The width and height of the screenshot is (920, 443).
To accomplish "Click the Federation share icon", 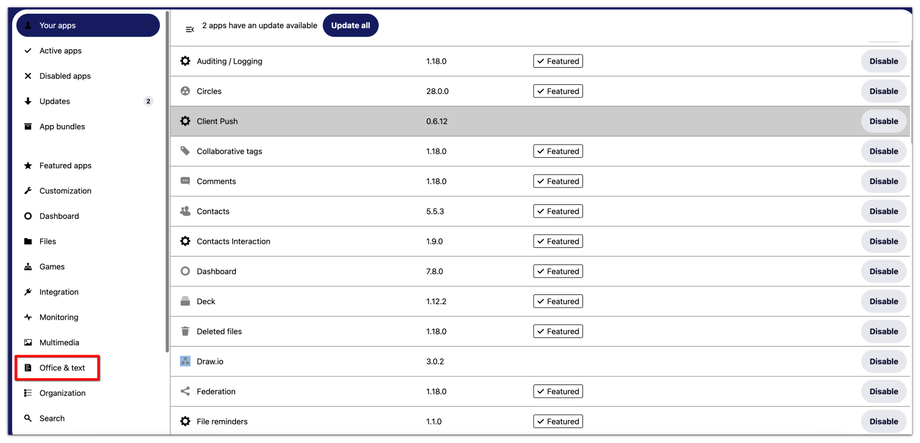I will [185, 391].
